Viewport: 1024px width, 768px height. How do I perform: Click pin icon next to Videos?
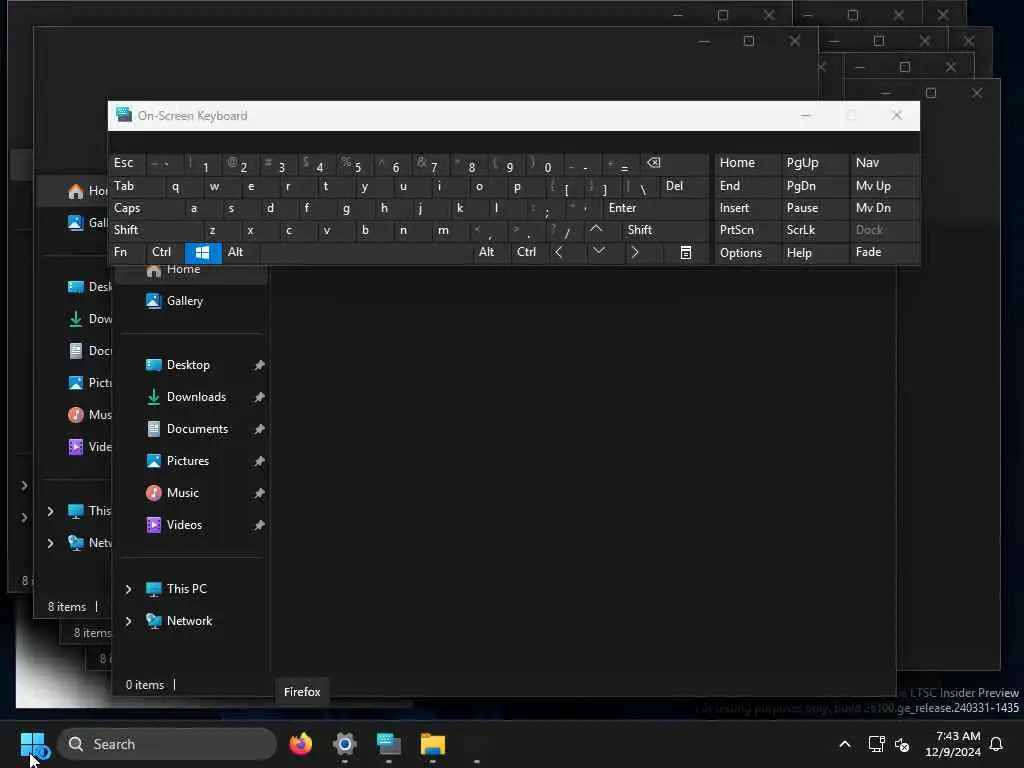[259, 525]
